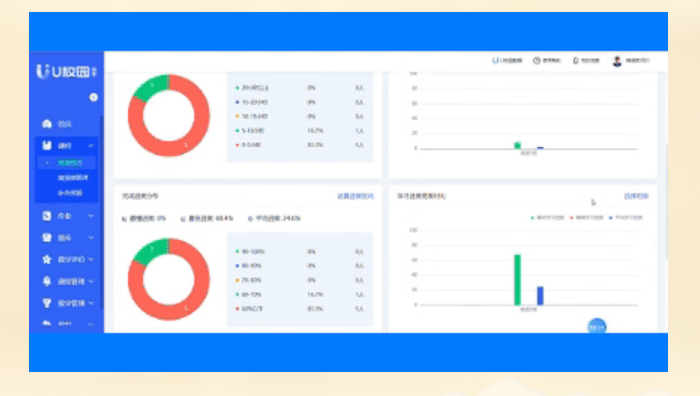Click the user avatar in top header
The width and height of the screenshot is (700, 396).
point(617,61)
